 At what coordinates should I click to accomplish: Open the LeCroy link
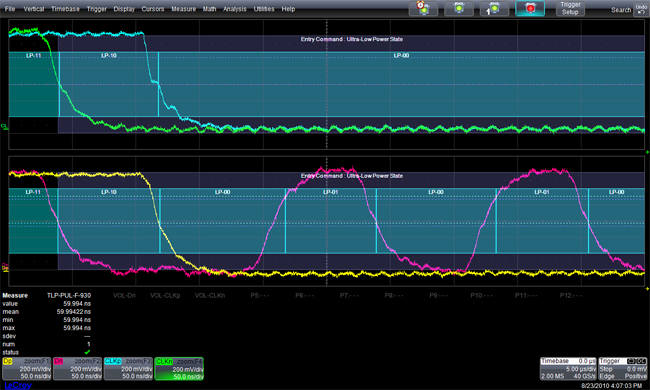click(17, 385)
